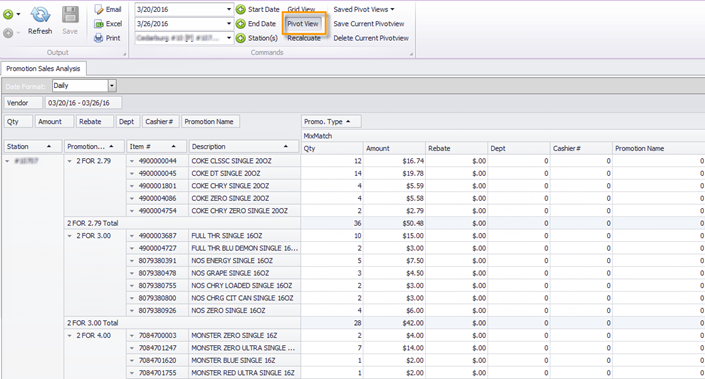Click Delete Current Pivotview
The height and width of the screenshot is (379, 705).
pyautogui.click(x=371, y=38)
